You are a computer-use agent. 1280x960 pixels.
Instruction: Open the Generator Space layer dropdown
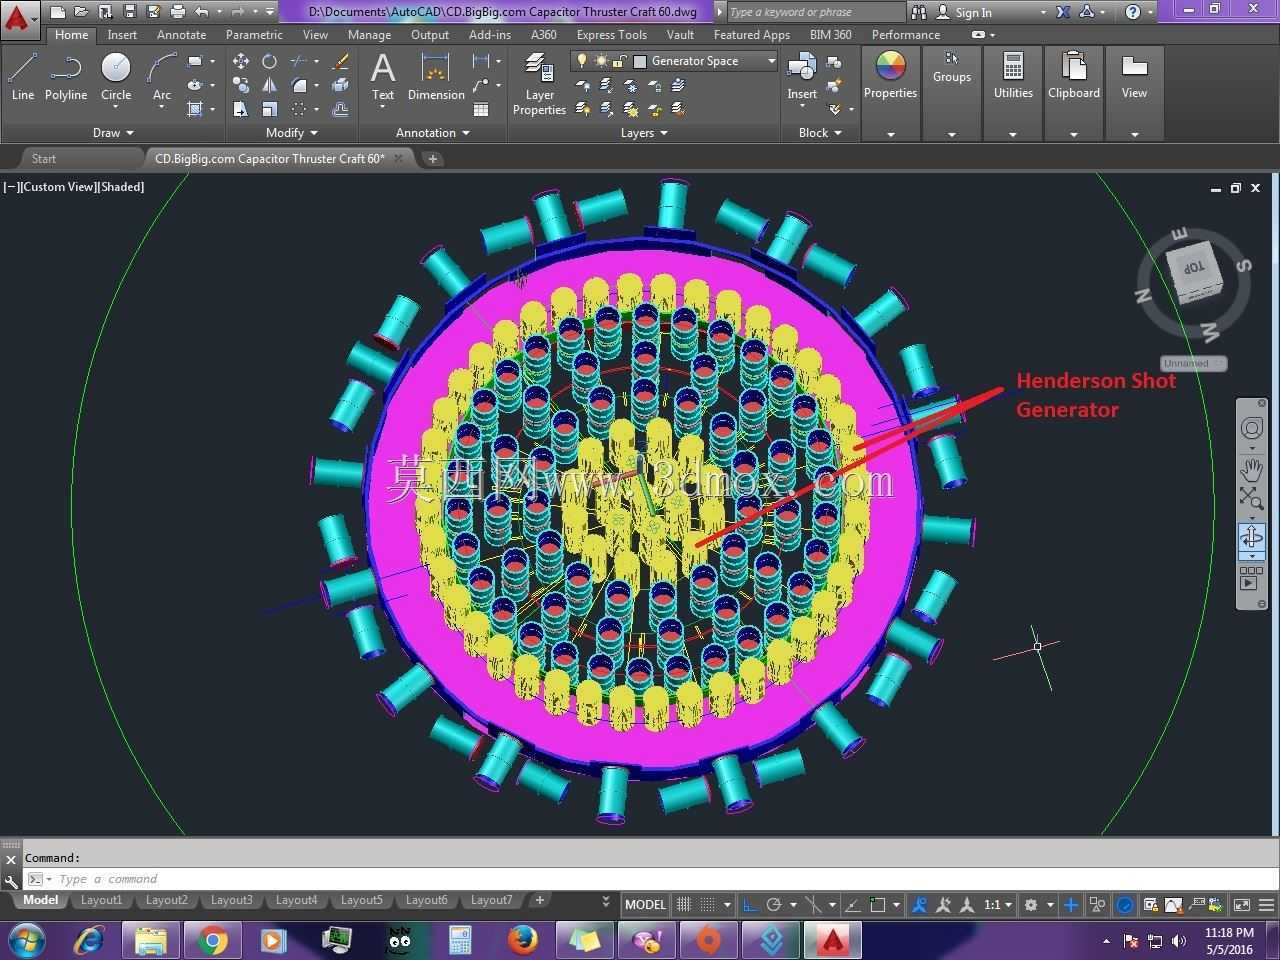point(771,61)
